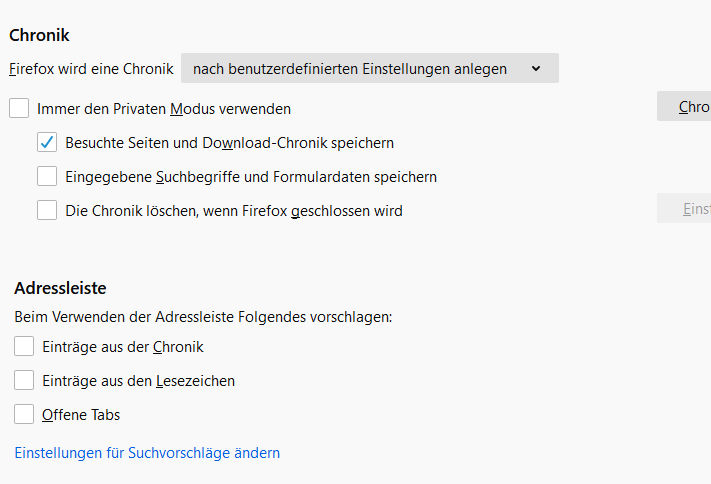Enable "Immer den Privaten Modus verwenden" checkbox
711x484 pixels.
(x=19, y=108)
